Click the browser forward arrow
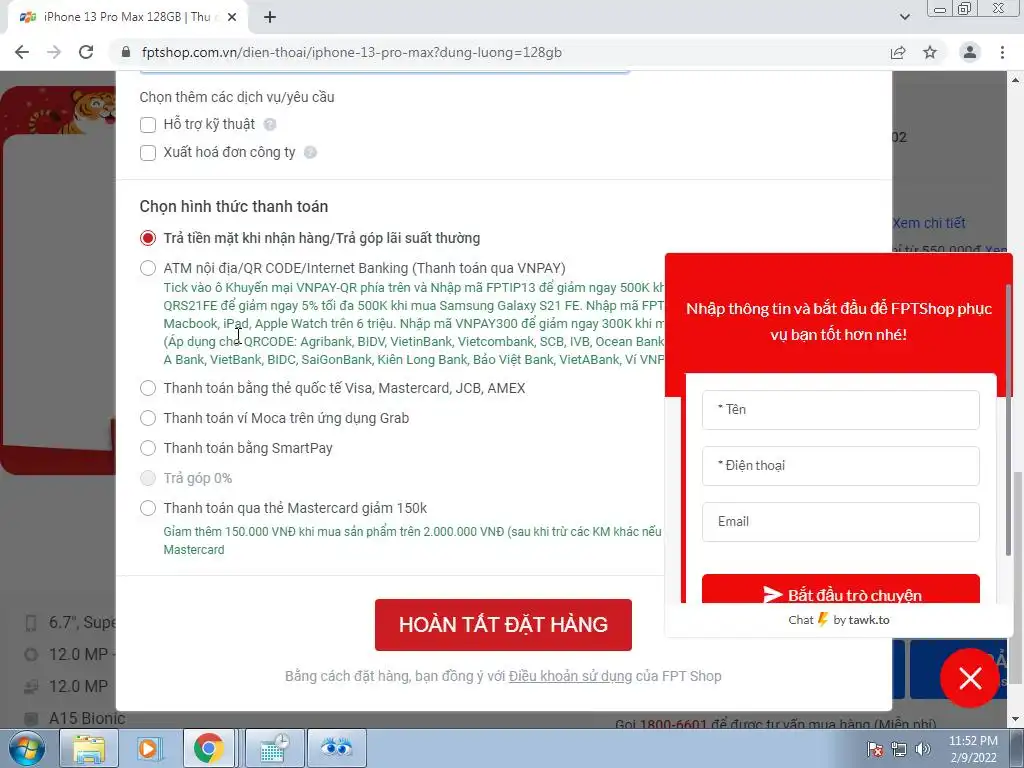 click(54, 52)
